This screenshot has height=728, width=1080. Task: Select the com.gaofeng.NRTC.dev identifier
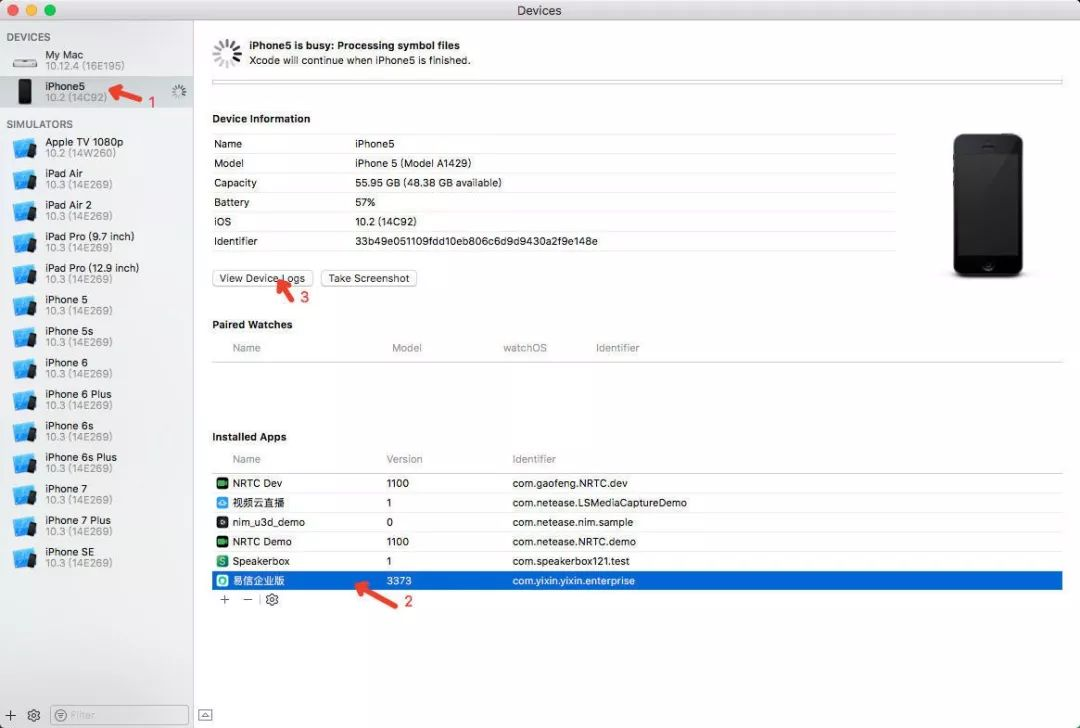(570, 483)
